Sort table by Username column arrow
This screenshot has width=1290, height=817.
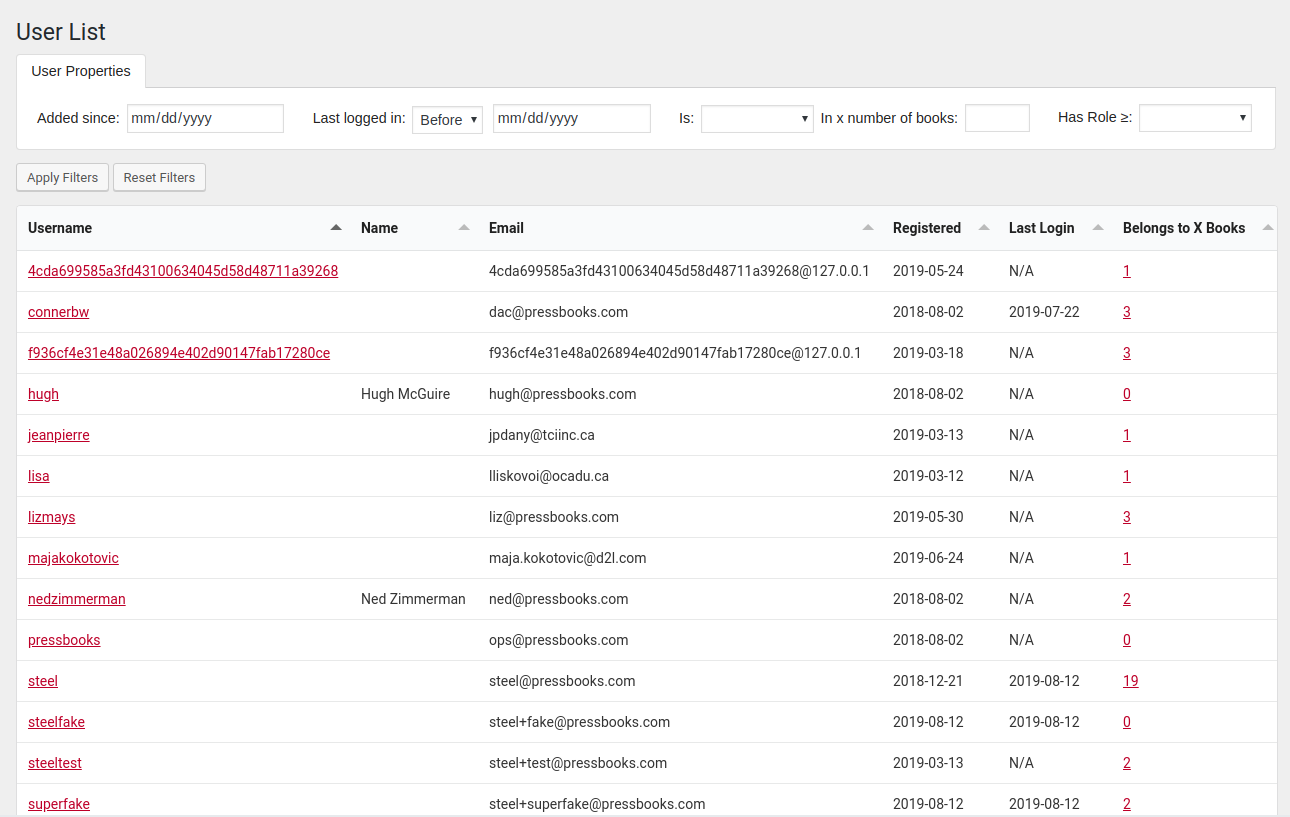click(x=336, y=228)
